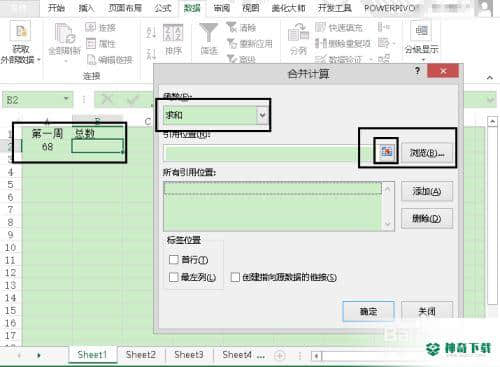Enable the Left column checkbox
This screenshot has height=367, width=500.
174,277
